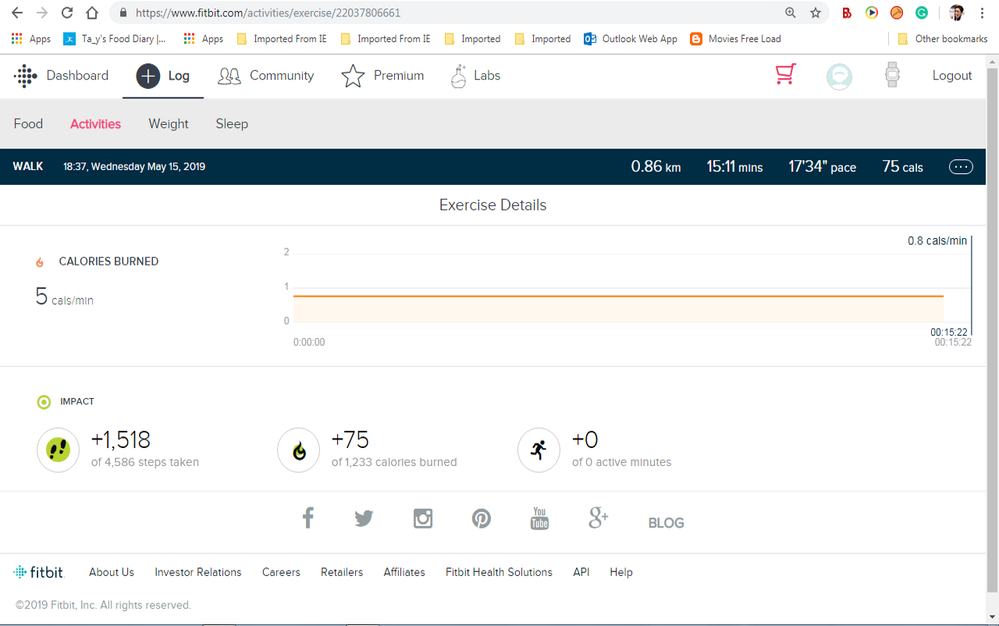
Task: Click the Chrome profile avatar picture
Action: coord(956,13)
